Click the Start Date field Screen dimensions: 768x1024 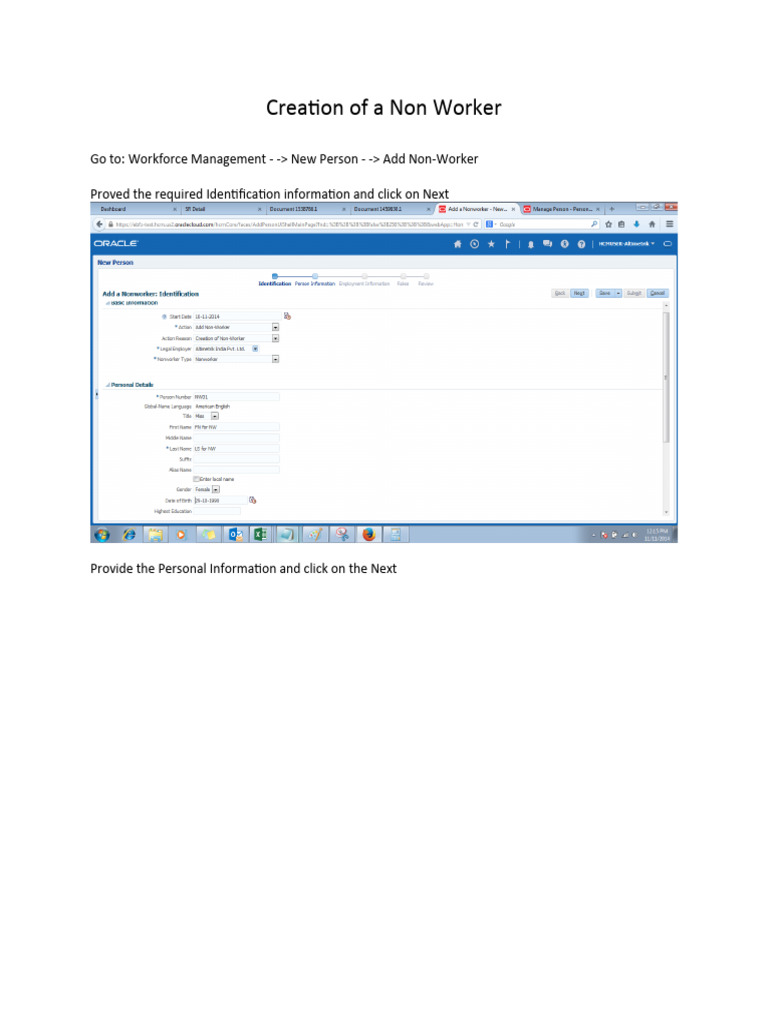click(238, 316)
